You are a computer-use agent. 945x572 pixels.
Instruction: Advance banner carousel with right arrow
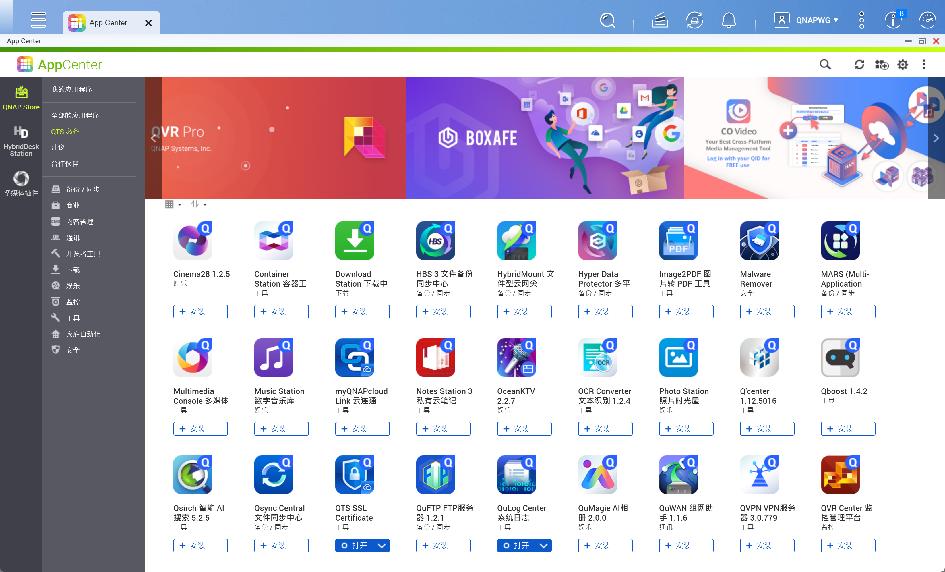[x=936, y=138]
